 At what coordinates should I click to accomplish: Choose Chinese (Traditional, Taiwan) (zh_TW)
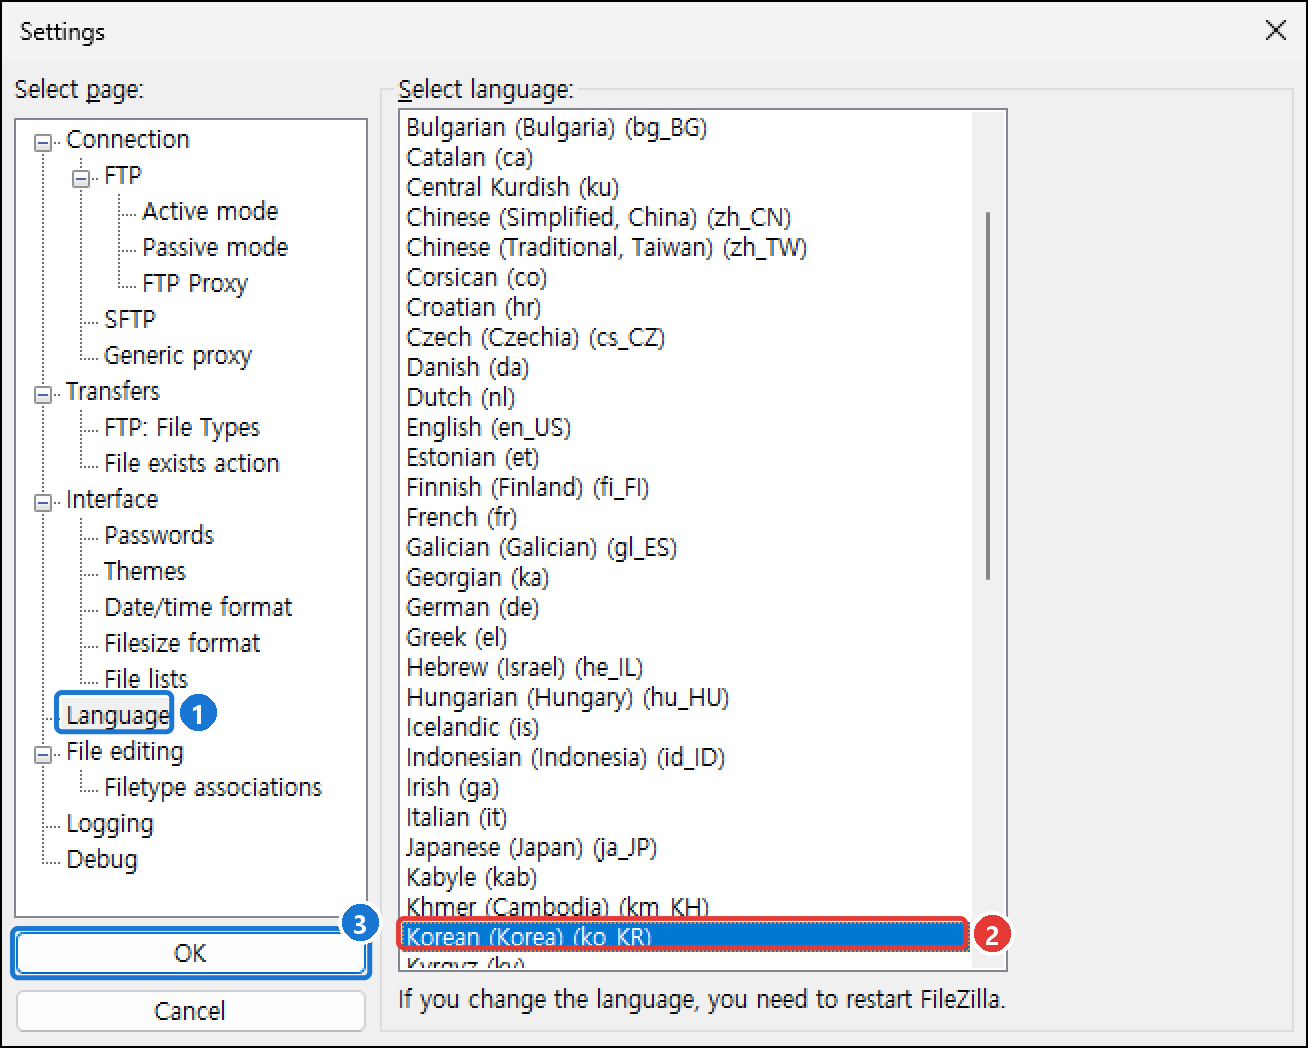click(x=685, y=247)
